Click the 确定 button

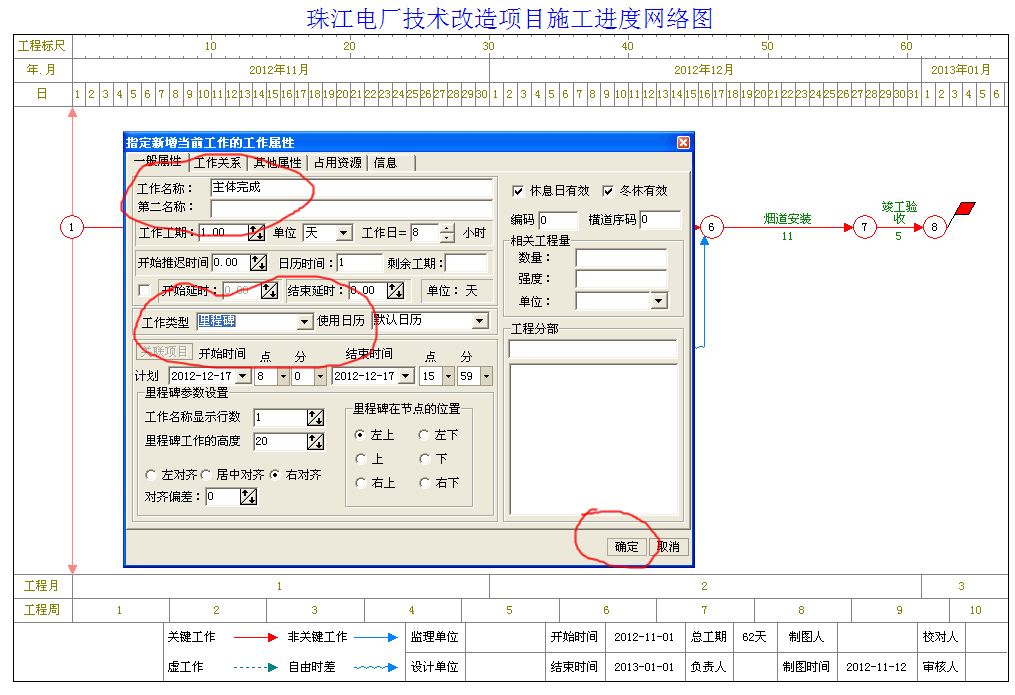point(626,547)
